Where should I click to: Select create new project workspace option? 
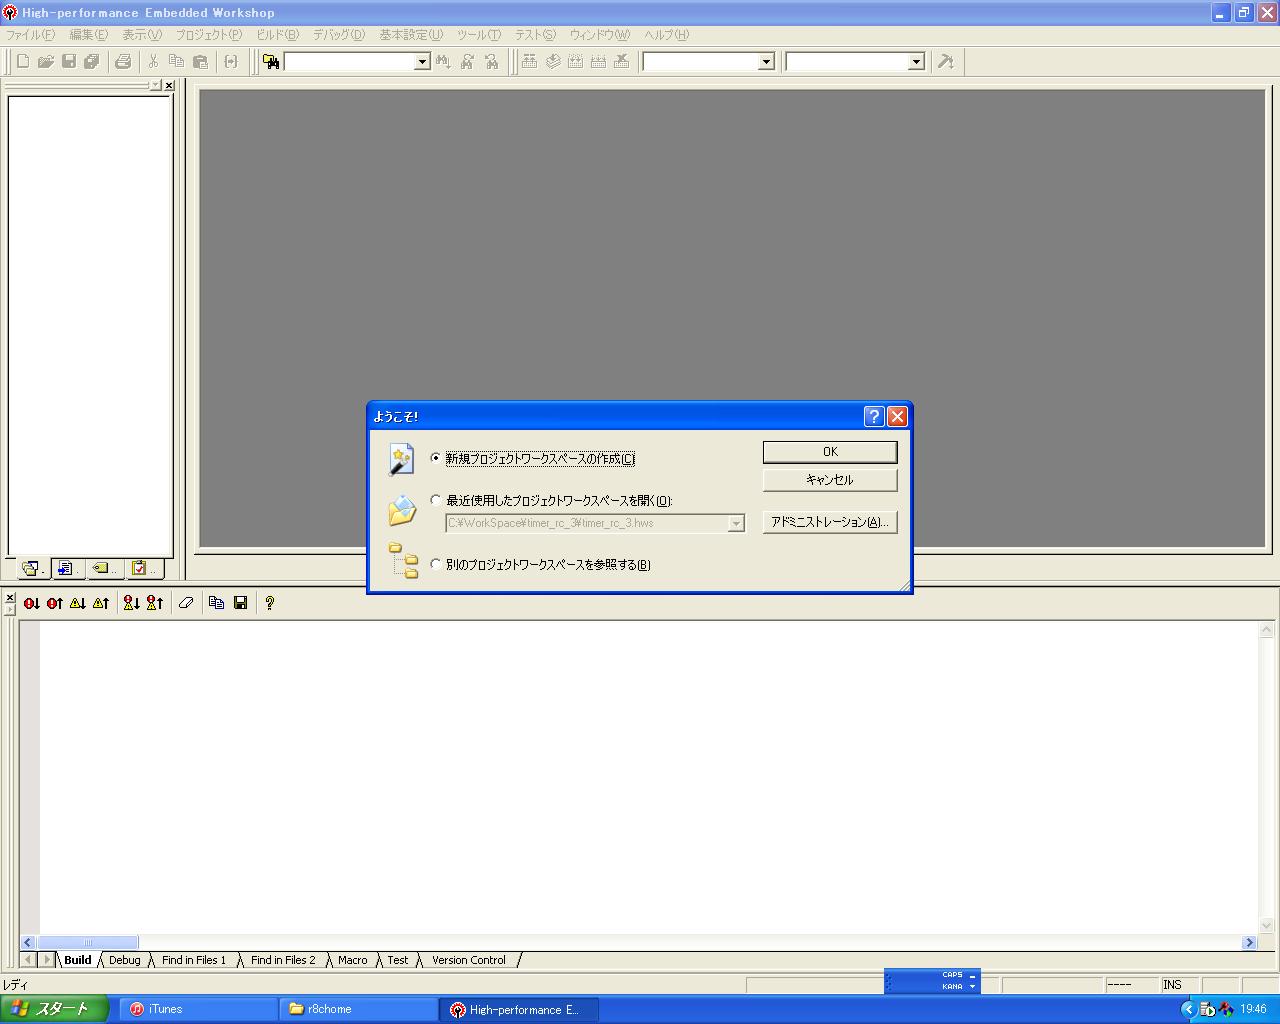pyautogui.click(x=435, y=458)
